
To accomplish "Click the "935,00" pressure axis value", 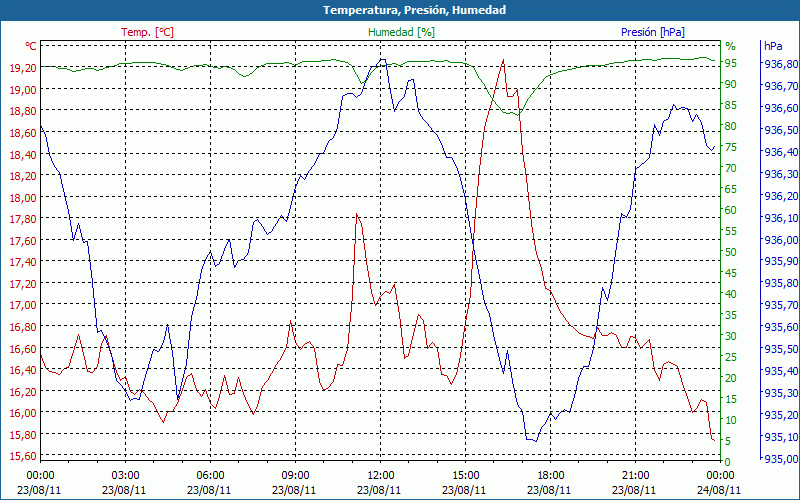I will point(779,459).
